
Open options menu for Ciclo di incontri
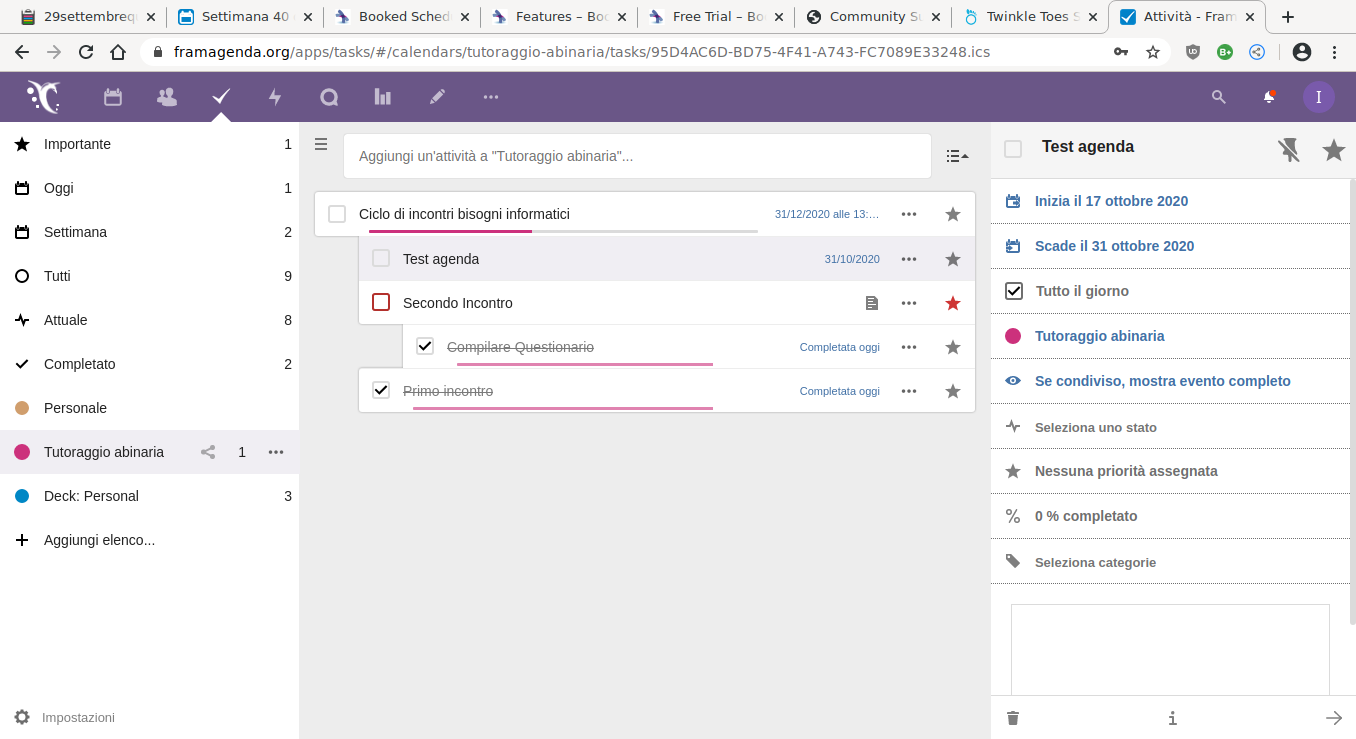click(x=909, y=214)
